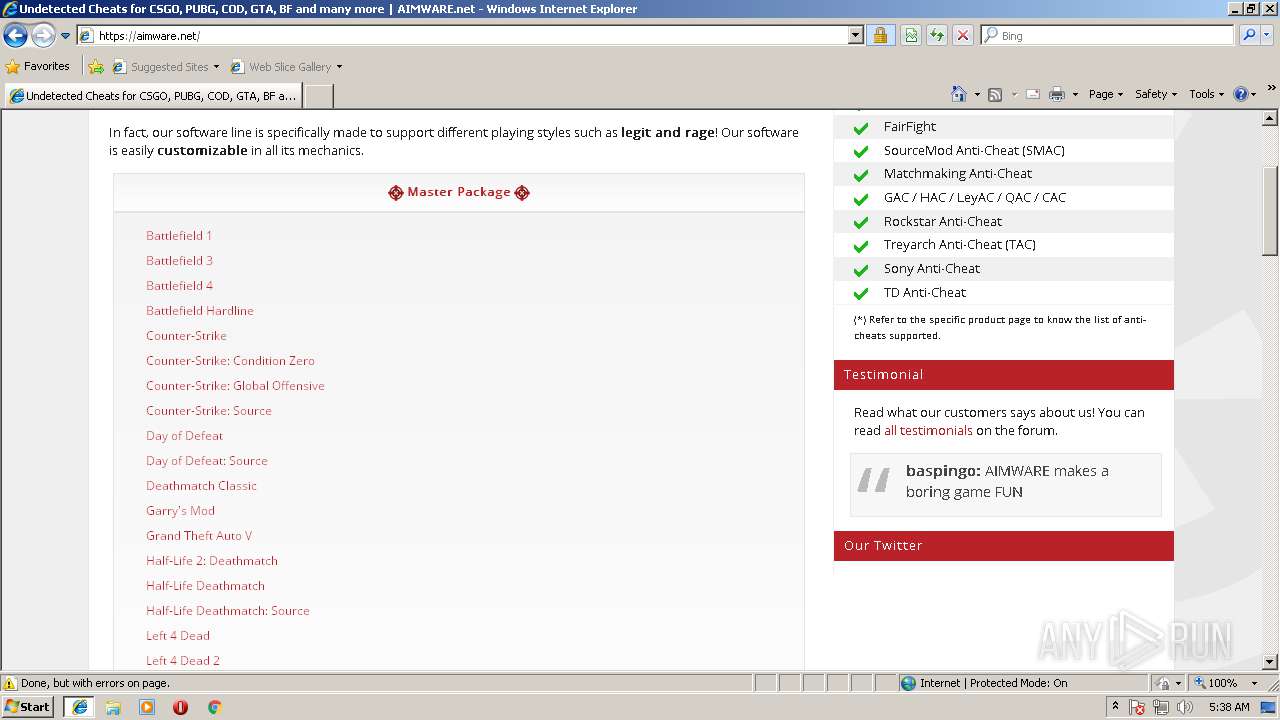Open the Battlefield Hardline link
1280x720 pixels.
click(x=200, y=311)
